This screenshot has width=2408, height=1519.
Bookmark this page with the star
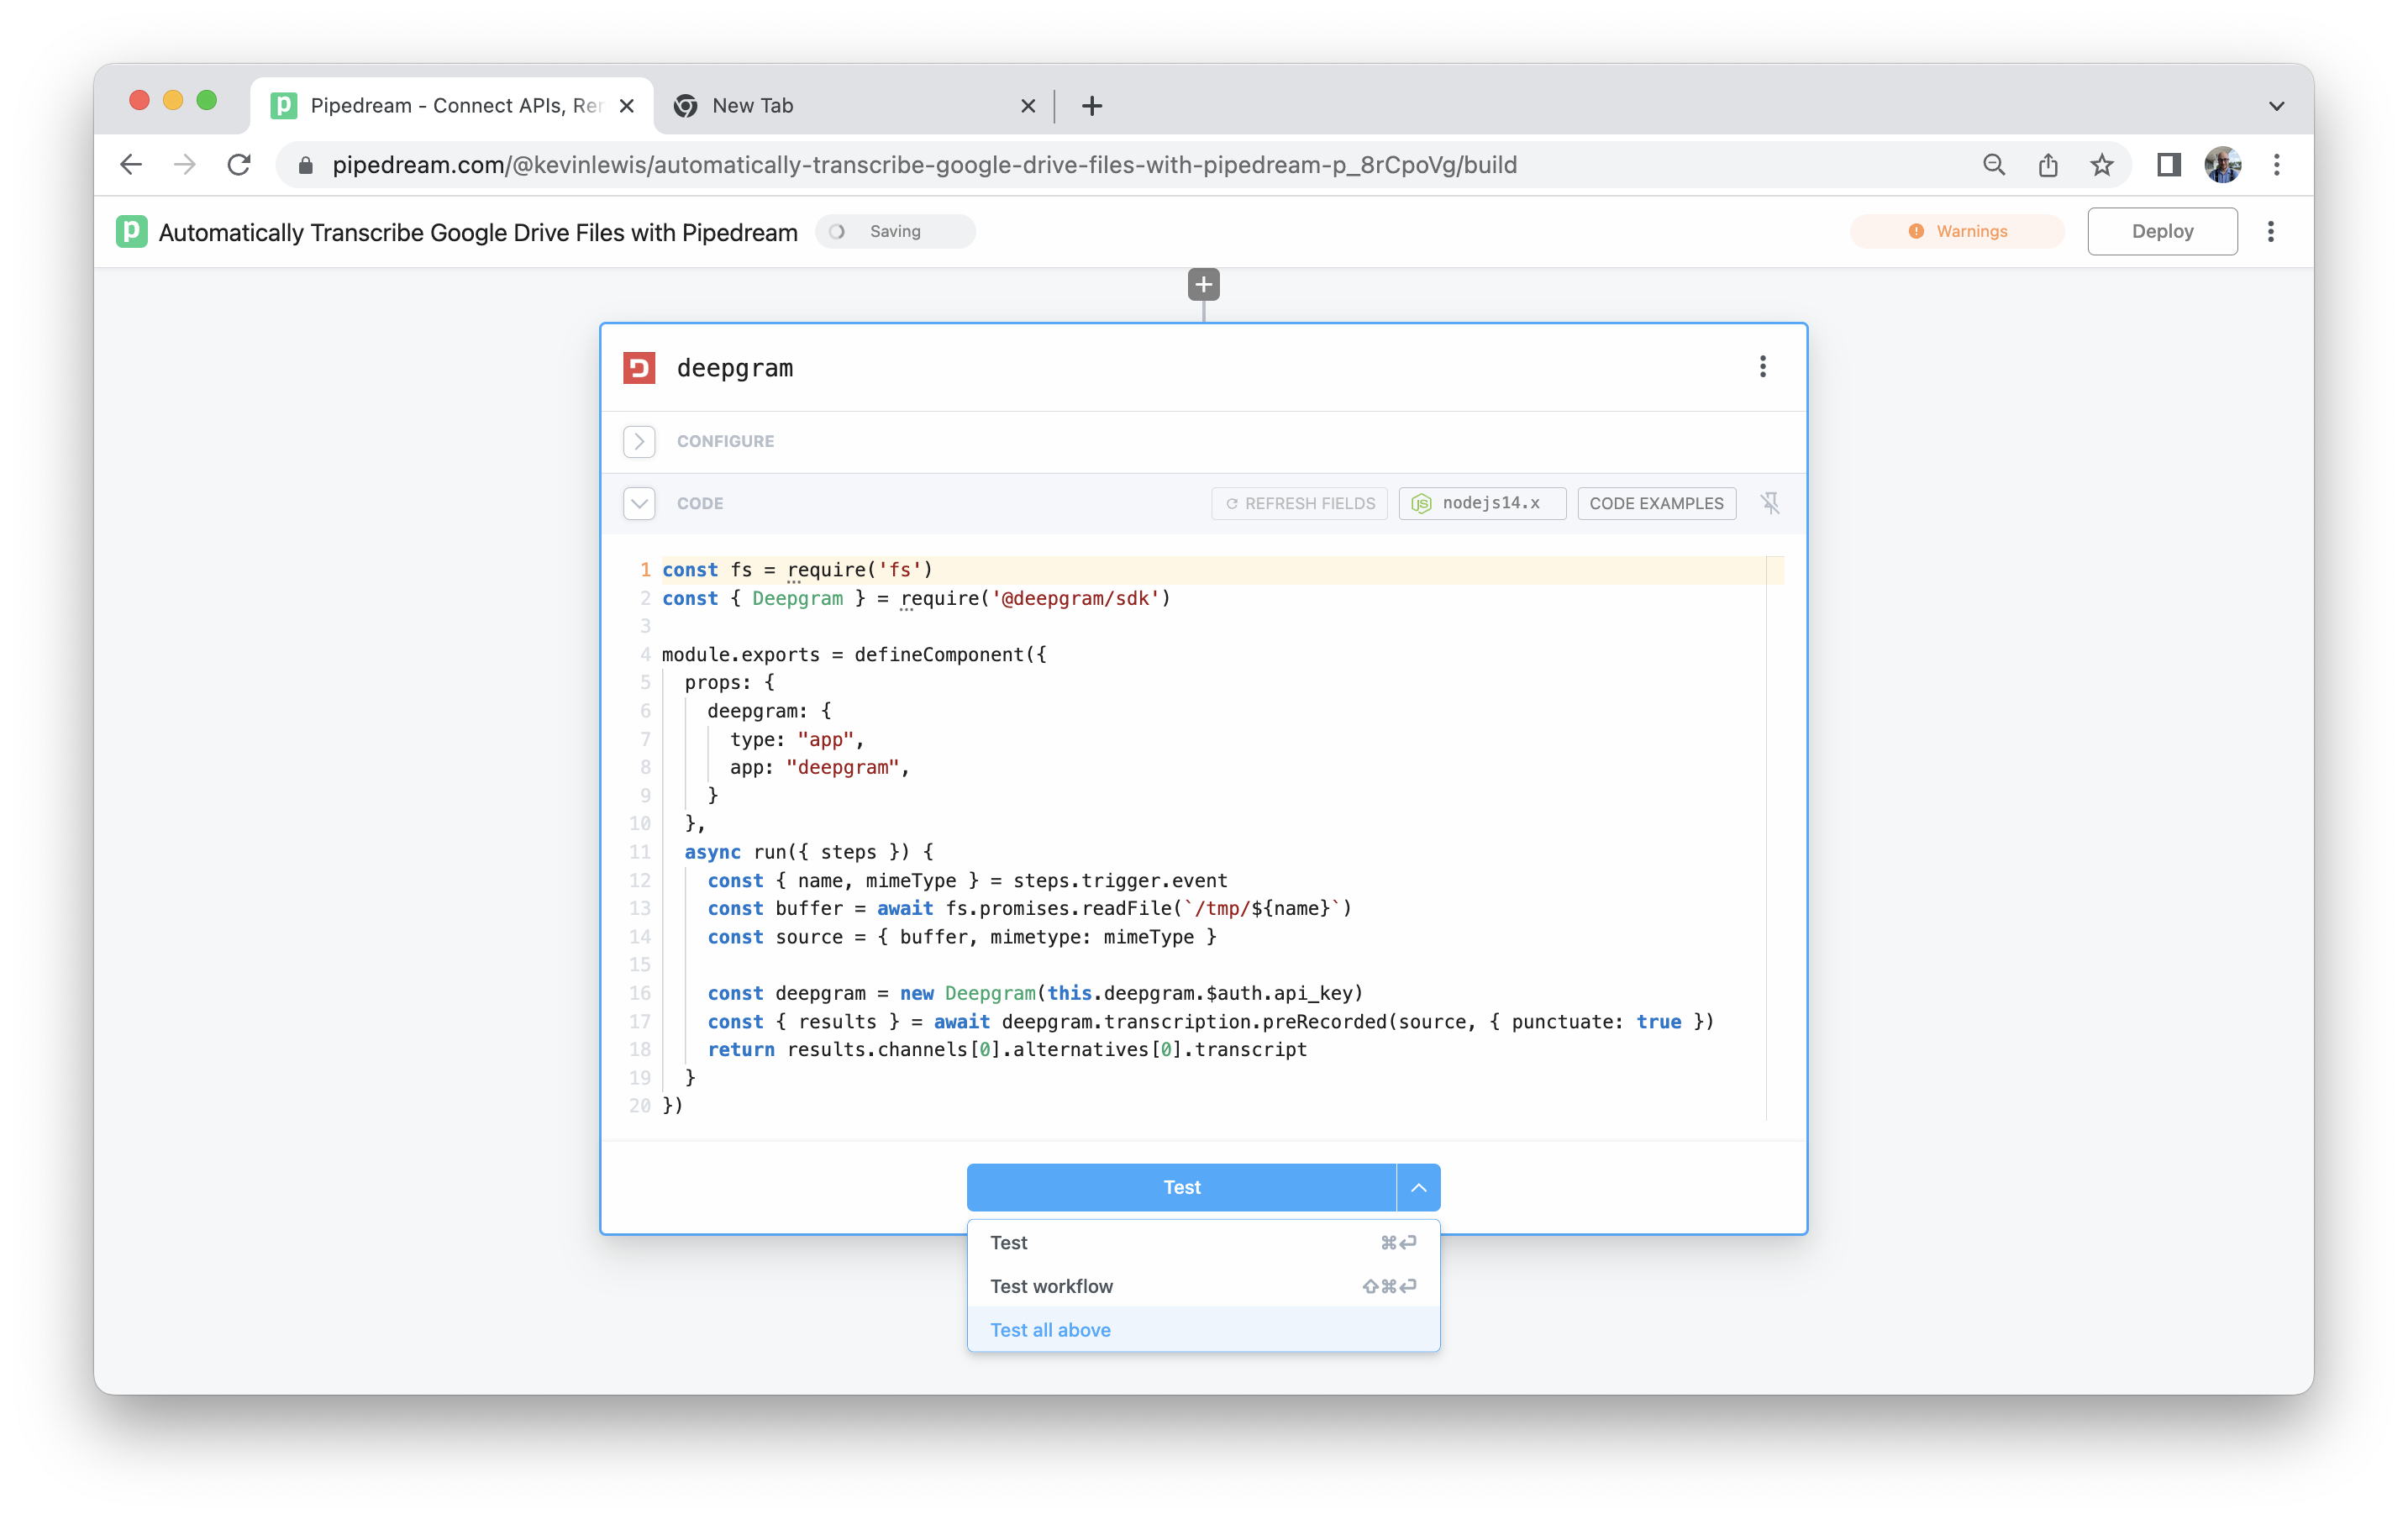[x=2101, y=165]
